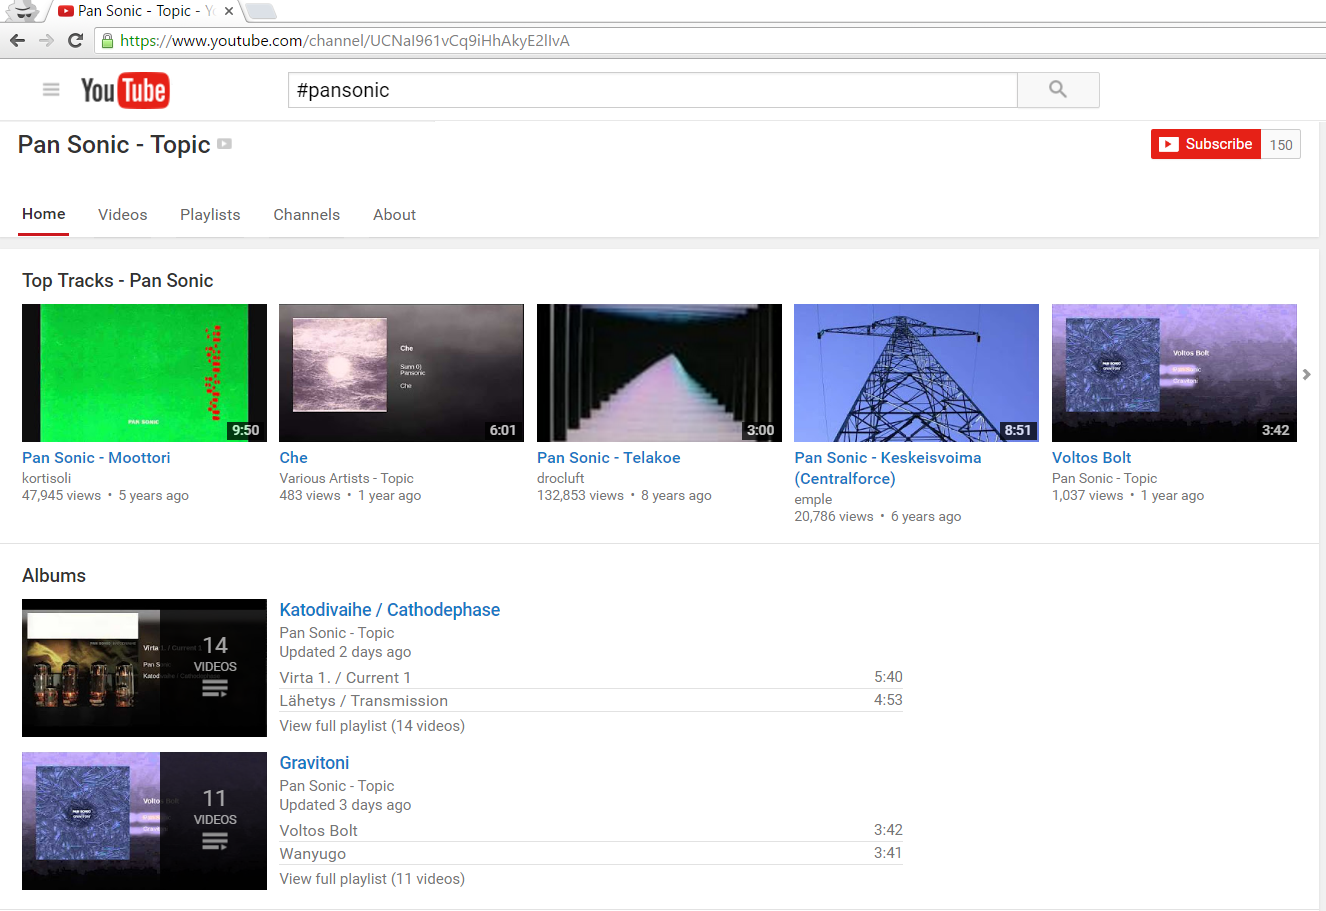Open the Pan Sonic - Telakoe title link
Screen dimensions: 1326x911
pyautogui.click(x=609, y=458)
